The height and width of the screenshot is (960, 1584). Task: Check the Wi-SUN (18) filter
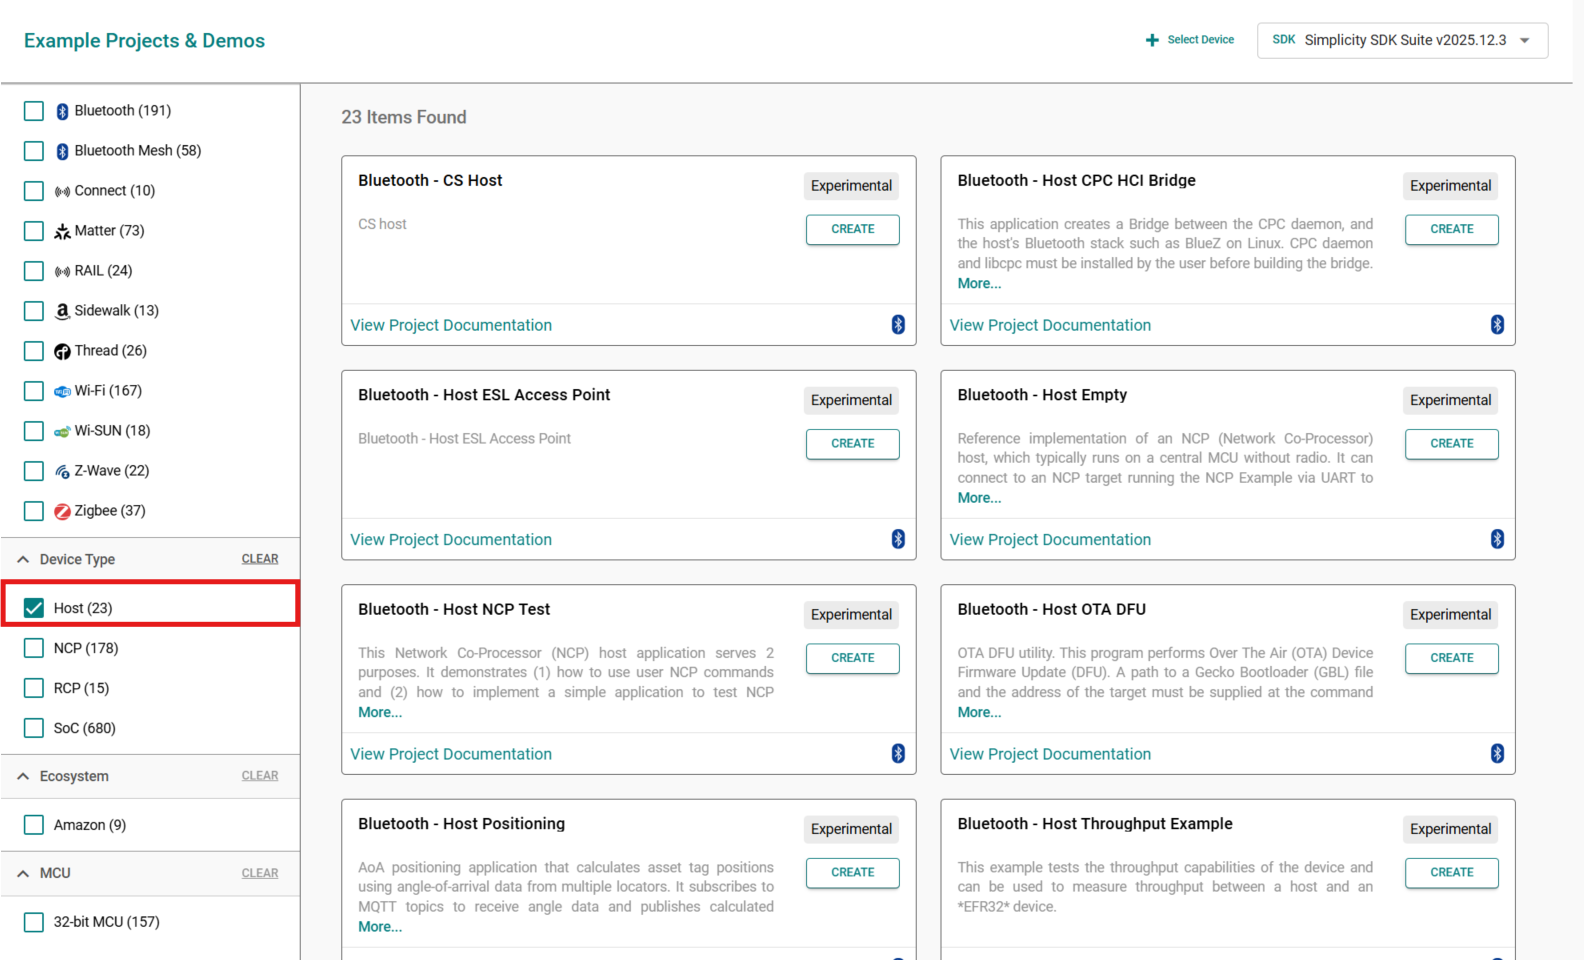tap(34, 431)
